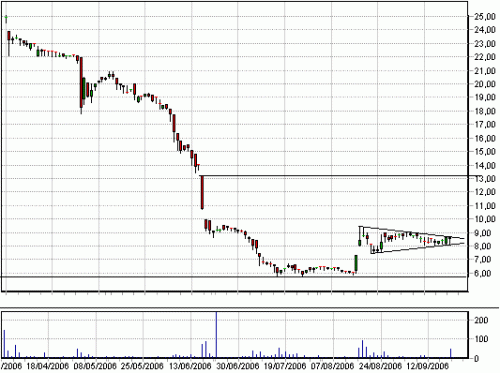Click the 30/06/2006 date label

(237, 366)
